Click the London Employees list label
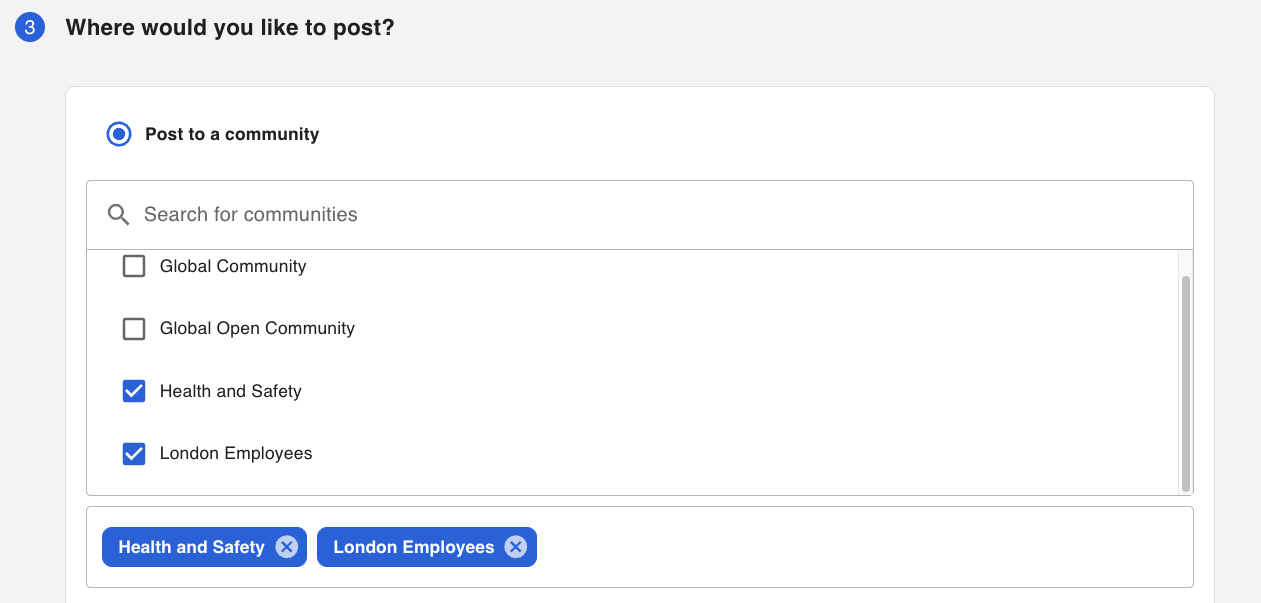This screenshot has width=1261, height=603. [236, 453]
